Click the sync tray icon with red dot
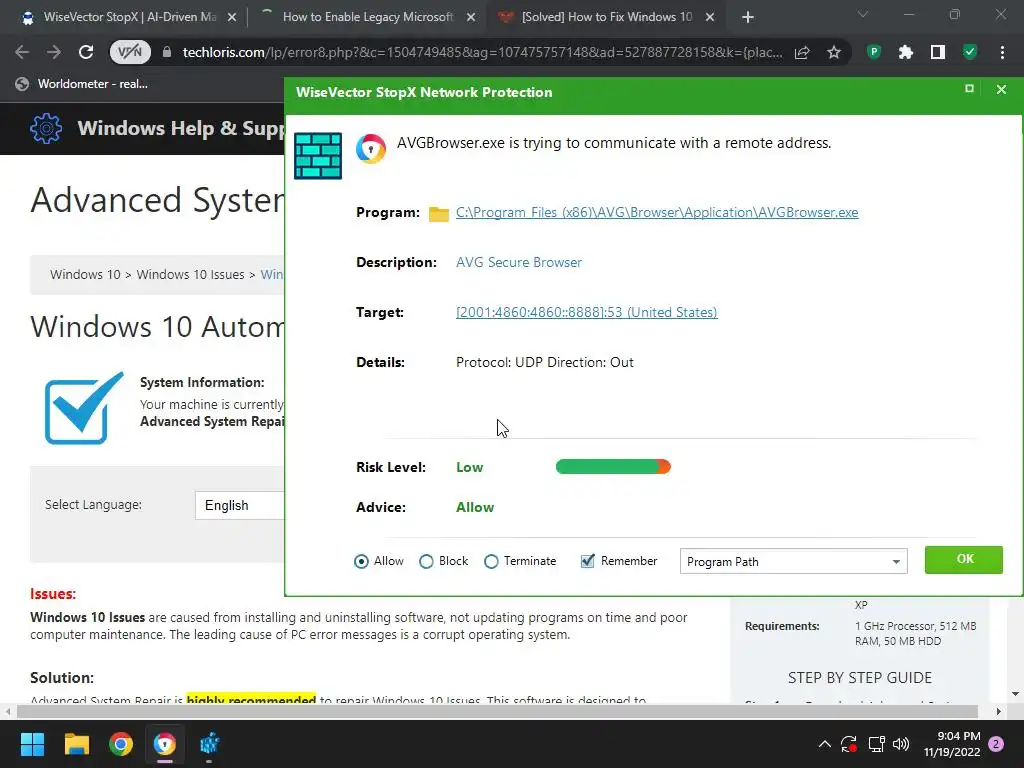 tap(849, 744)
